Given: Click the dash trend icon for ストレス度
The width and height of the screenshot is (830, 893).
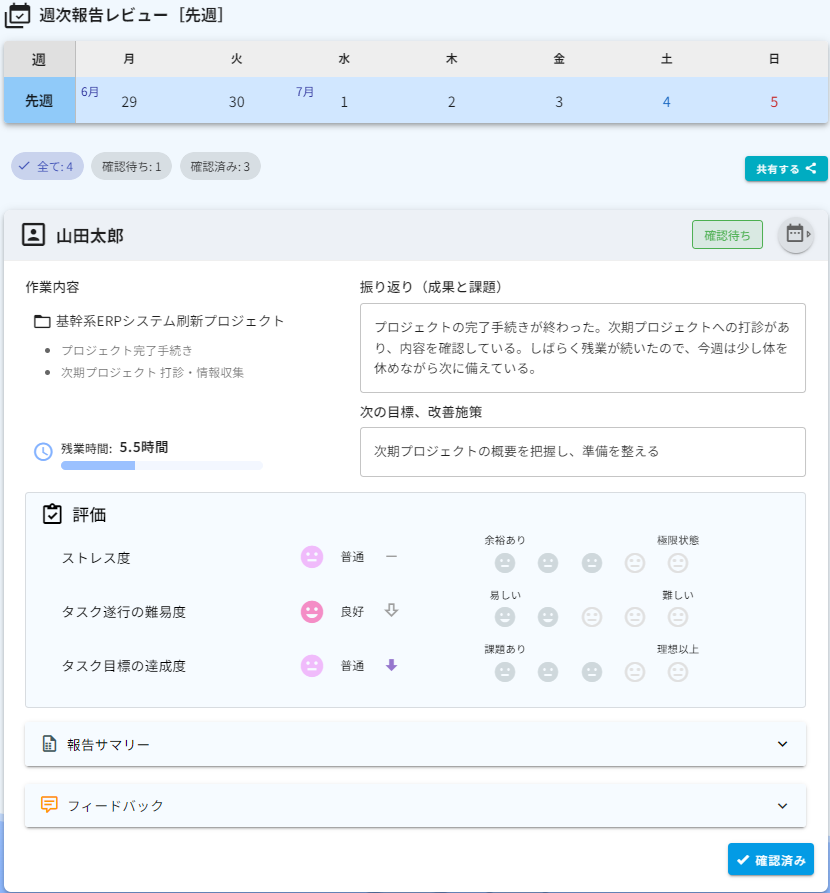Looking at the screenshot, I should coord(391,556).
